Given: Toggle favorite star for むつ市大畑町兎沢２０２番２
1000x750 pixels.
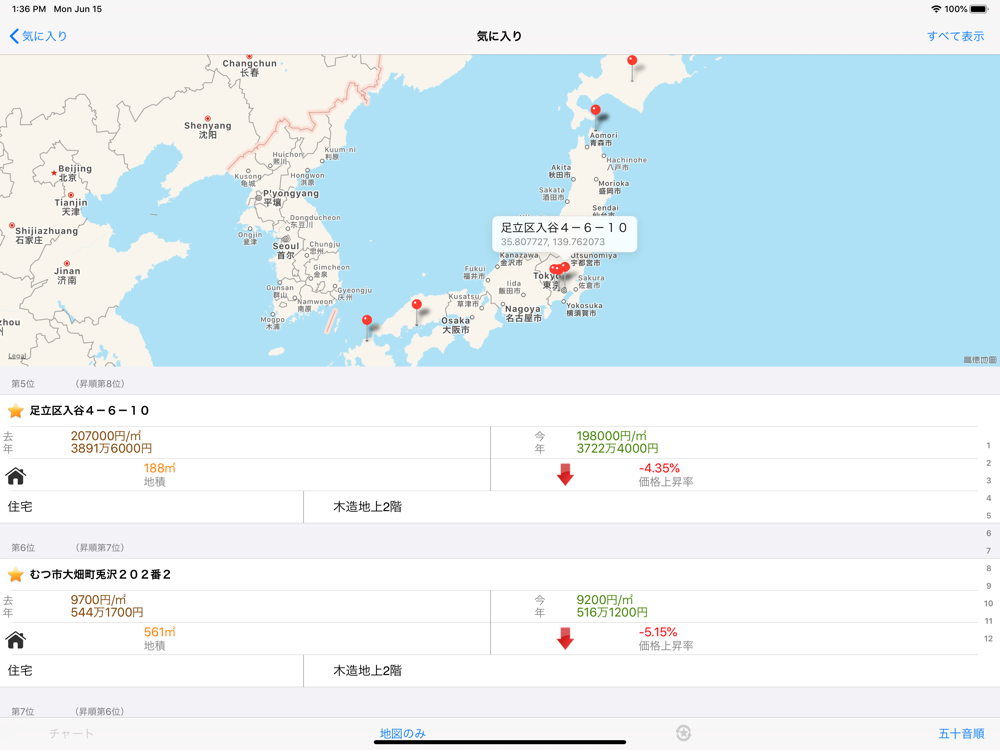Looking at the screenshot, I should coord(16,575).
